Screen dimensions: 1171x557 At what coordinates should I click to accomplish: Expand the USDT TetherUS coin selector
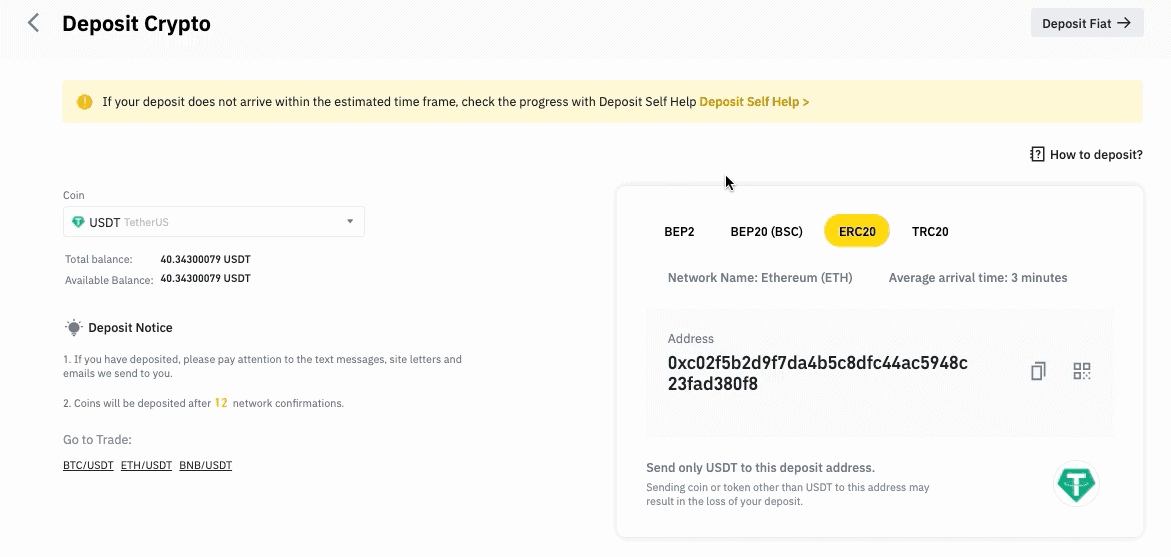click(214, 222)
